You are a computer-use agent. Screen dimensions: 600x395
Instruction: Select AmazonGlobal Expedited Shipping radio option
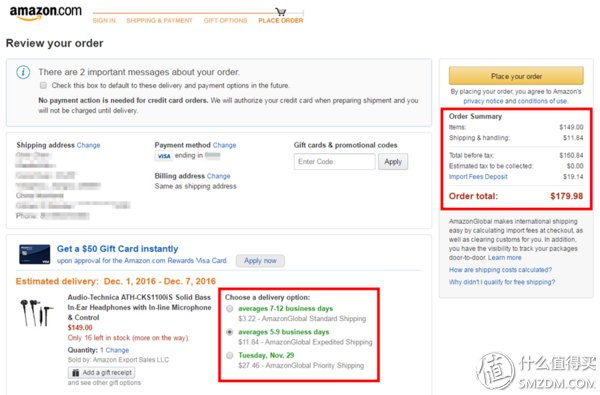(230, 332)
